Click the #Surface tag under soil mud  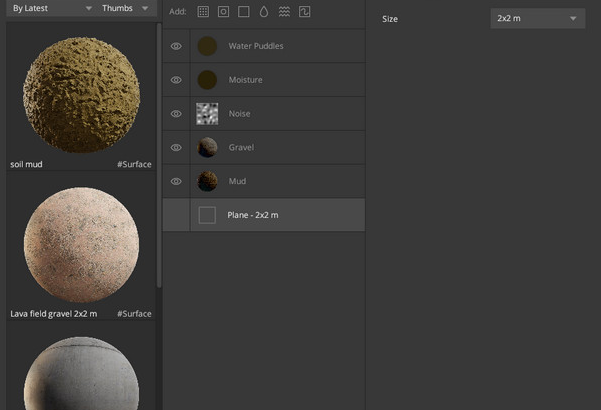pyautogui.click(x=134, y=164)
